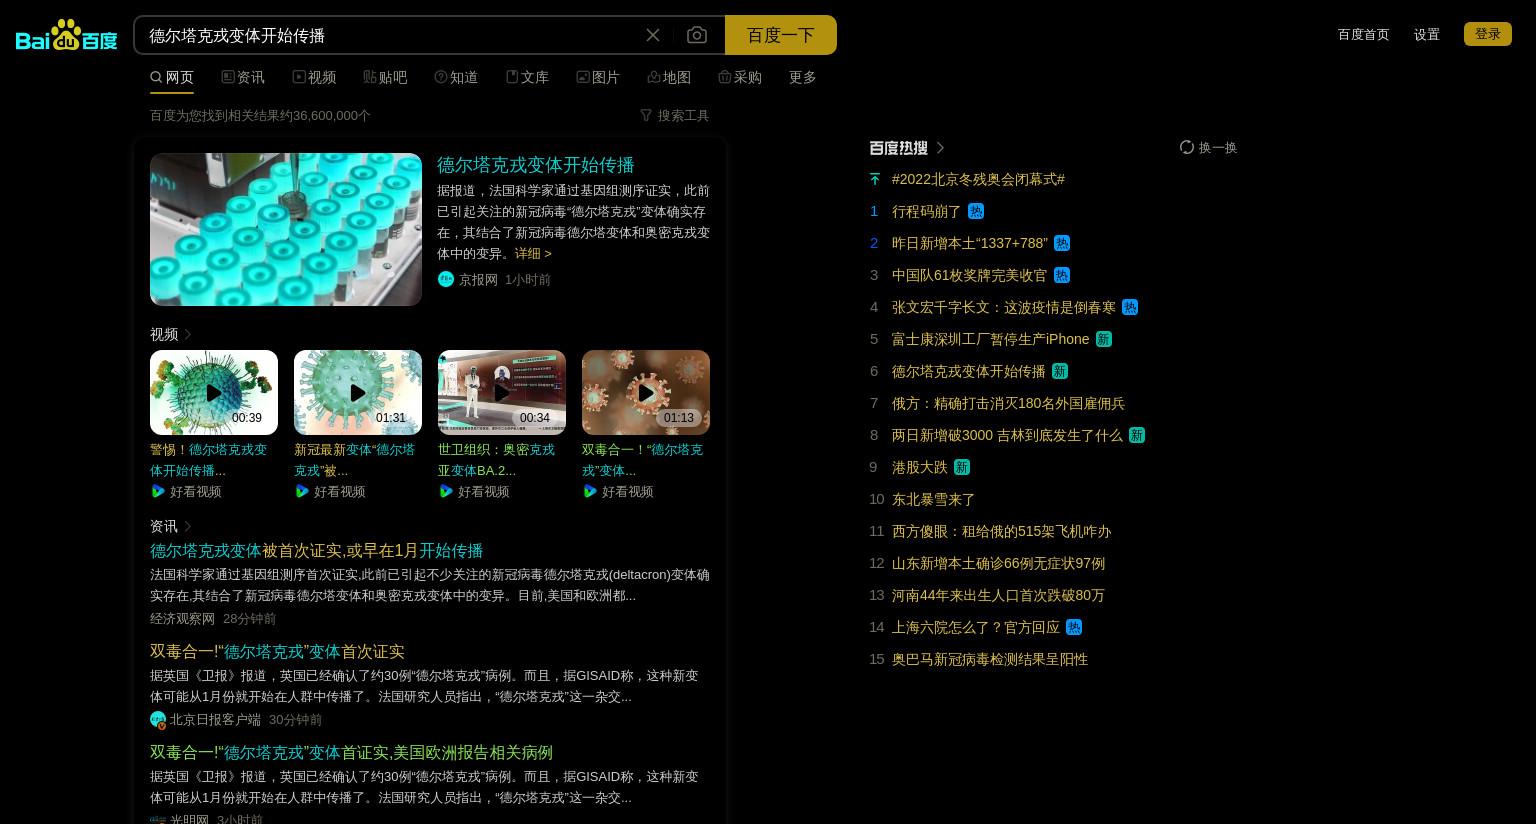This screenshot has height=824, width=1536.
Task: Open 百度首页 link
Action: tap(1363, 34)
